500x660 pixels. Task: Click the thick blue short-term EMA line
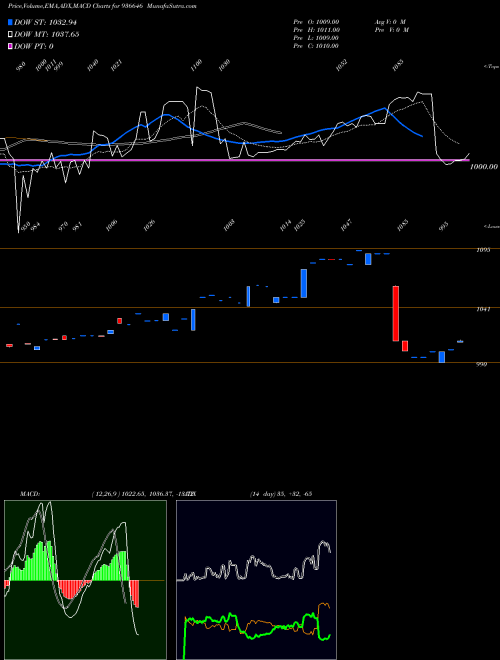[x=210, y=135]
